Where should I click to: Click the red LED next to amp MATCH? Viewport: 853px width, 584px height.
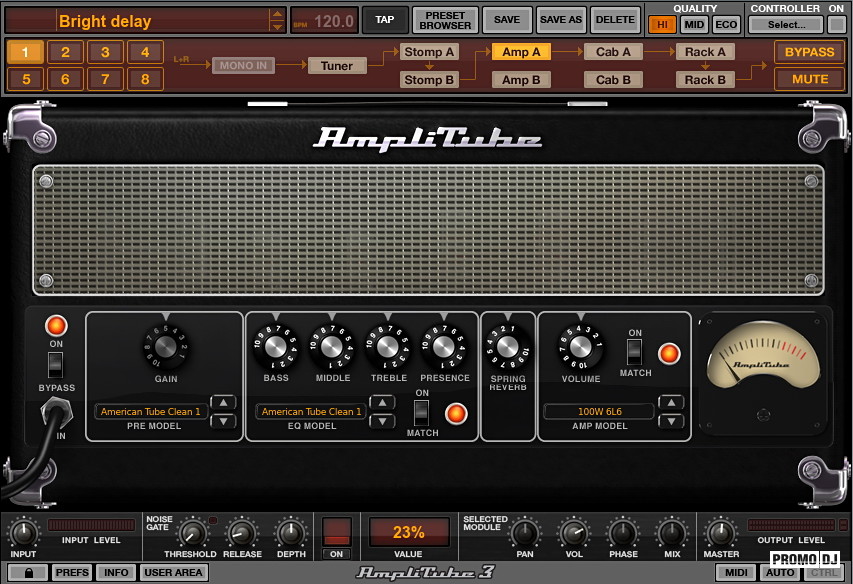[x=668, y=353]
